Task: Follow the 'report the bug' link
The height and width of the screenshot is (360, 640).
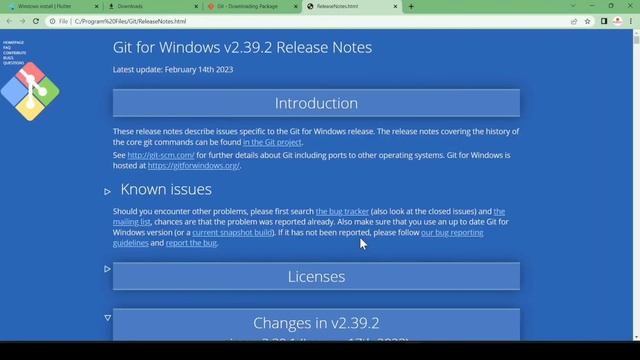Action: pos(191,243)
